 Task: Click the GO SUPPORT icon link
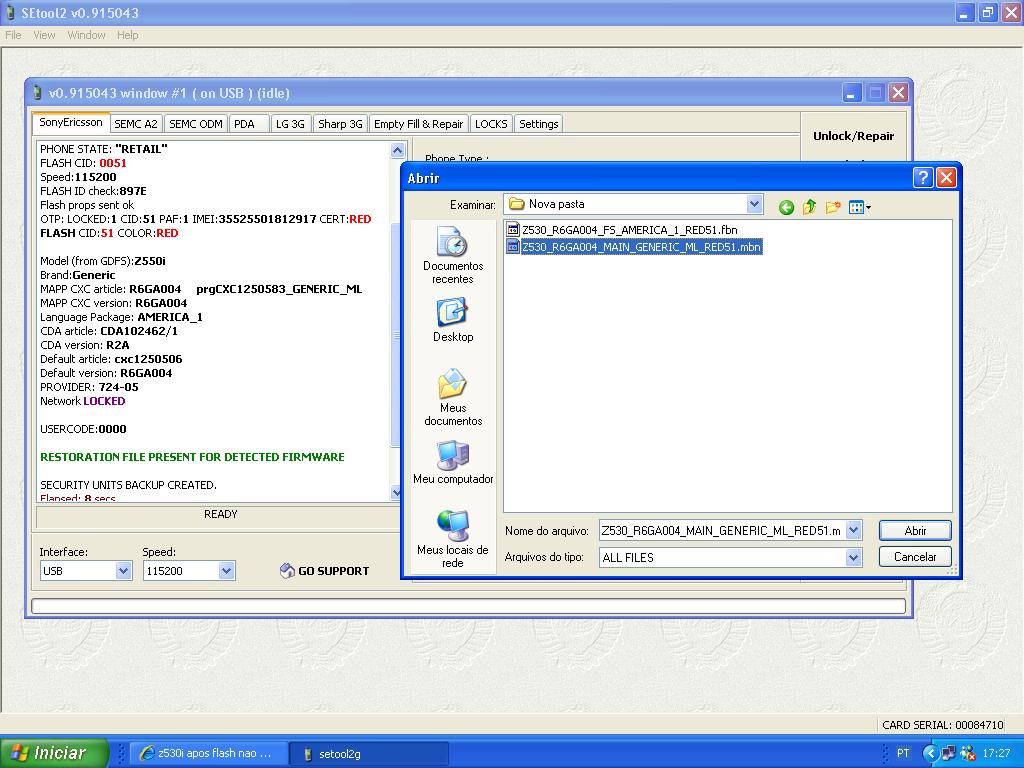pos(325,571)
